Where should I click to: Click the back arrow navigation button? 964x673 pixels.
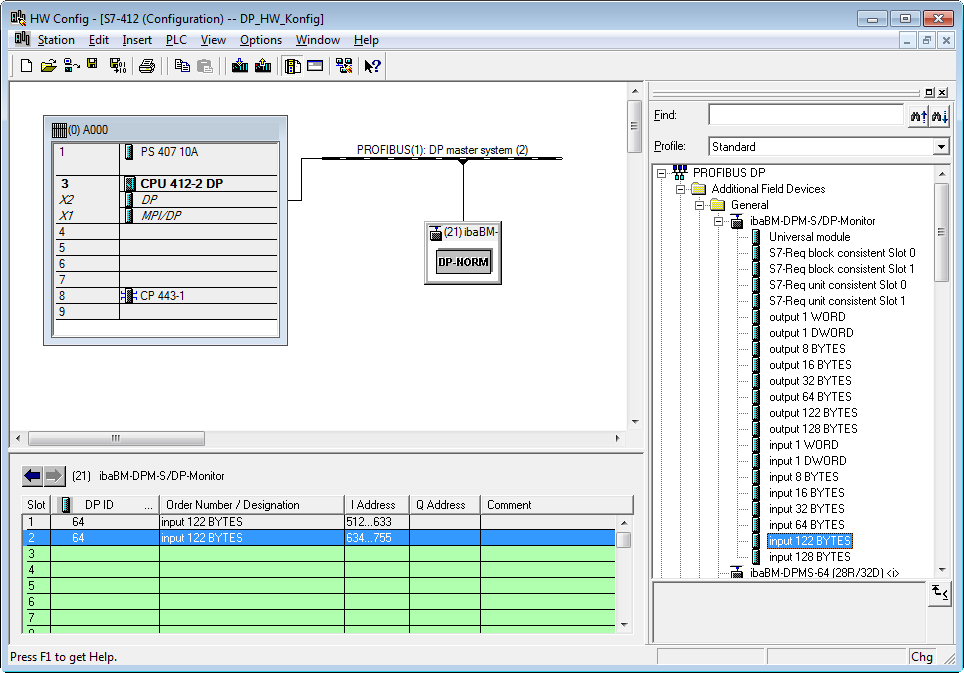32,475
